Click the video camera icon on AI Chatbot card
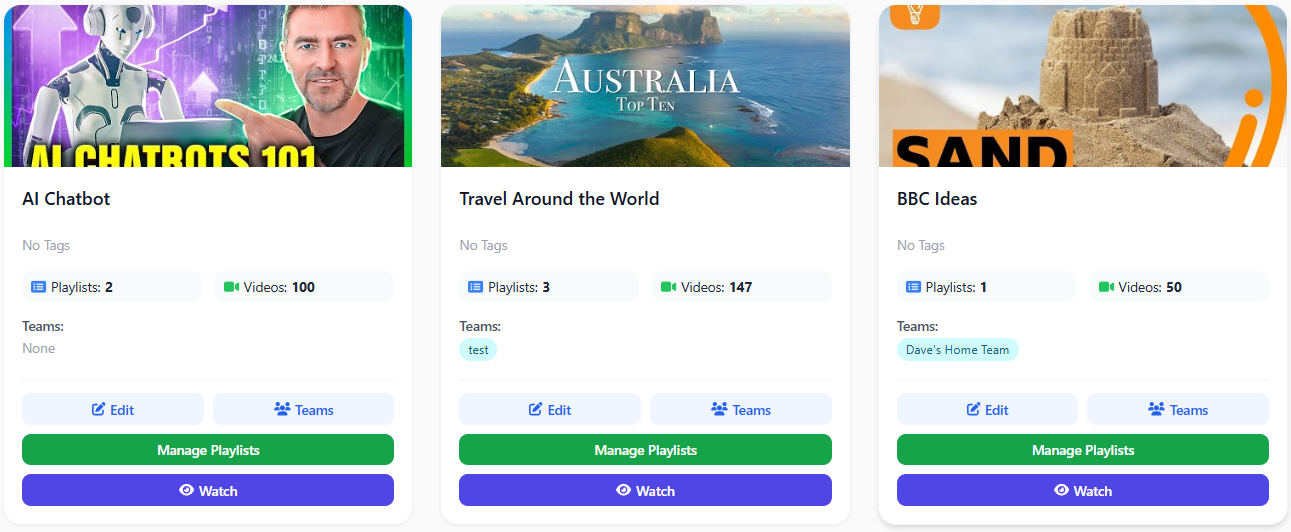Screen dimensions: 1291x532 coord(232,287)
